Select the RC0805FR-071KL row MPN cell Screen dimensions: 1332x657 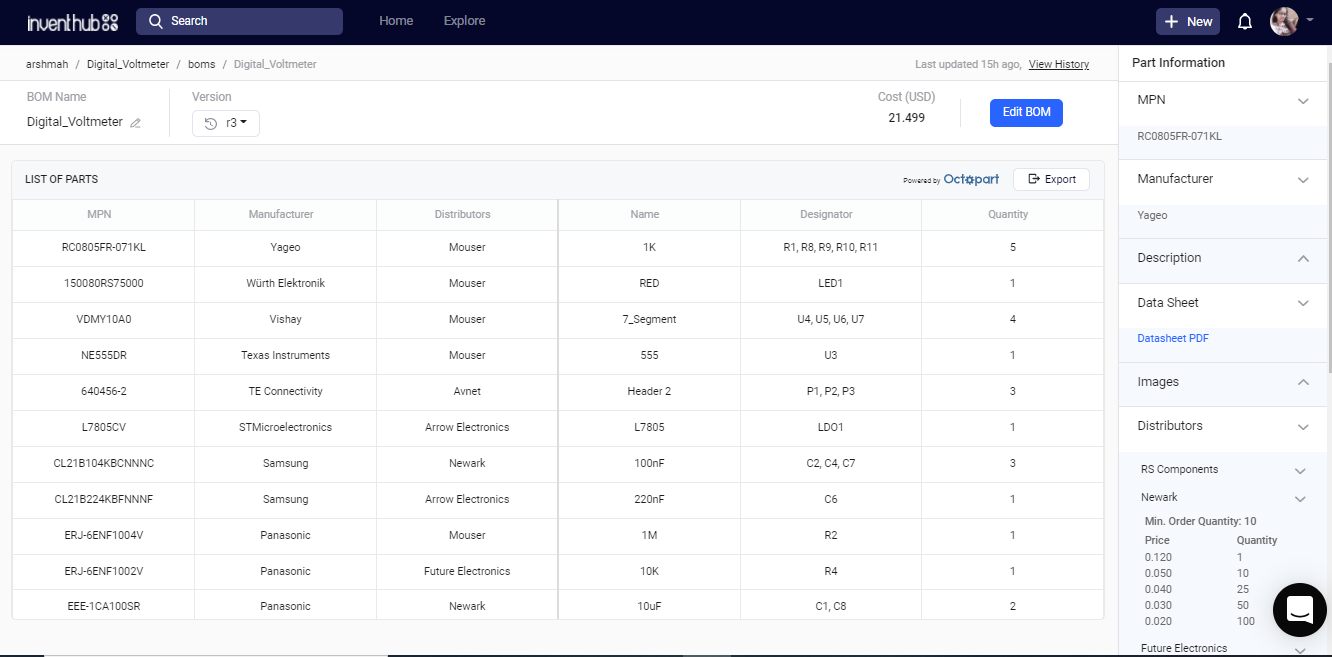tap(103, 247)
